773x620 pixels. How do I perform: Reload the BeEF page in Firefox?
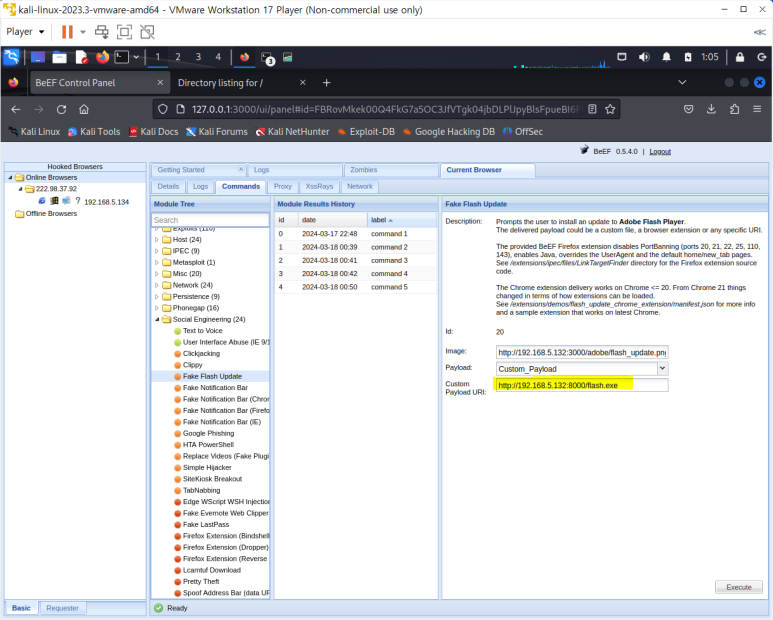click(x=61, y=109)
